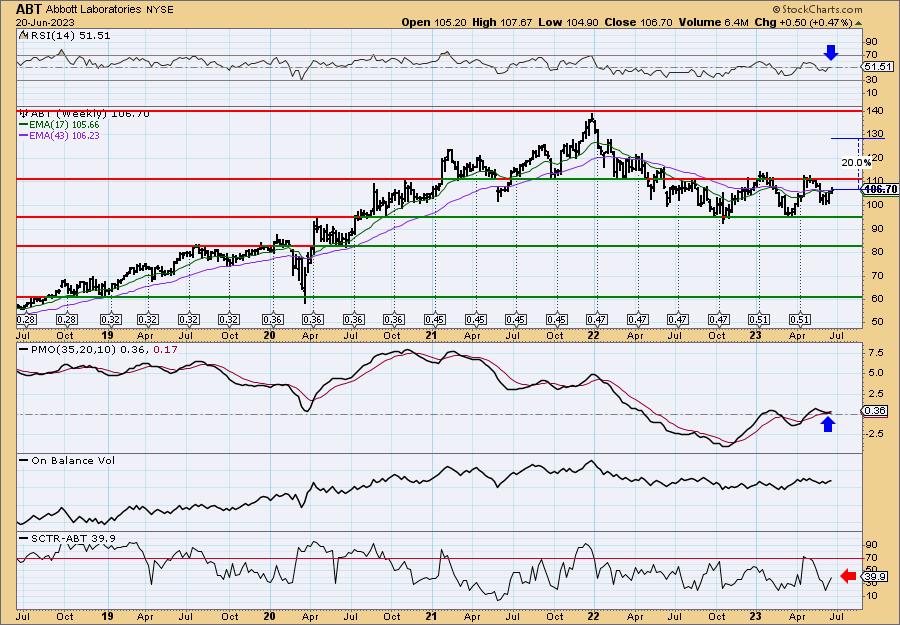Image resolution: width=900 pixels, height=625 pixels.
Task: Click the purple line swatch for EMA(43)
Action: click(24, 135)
